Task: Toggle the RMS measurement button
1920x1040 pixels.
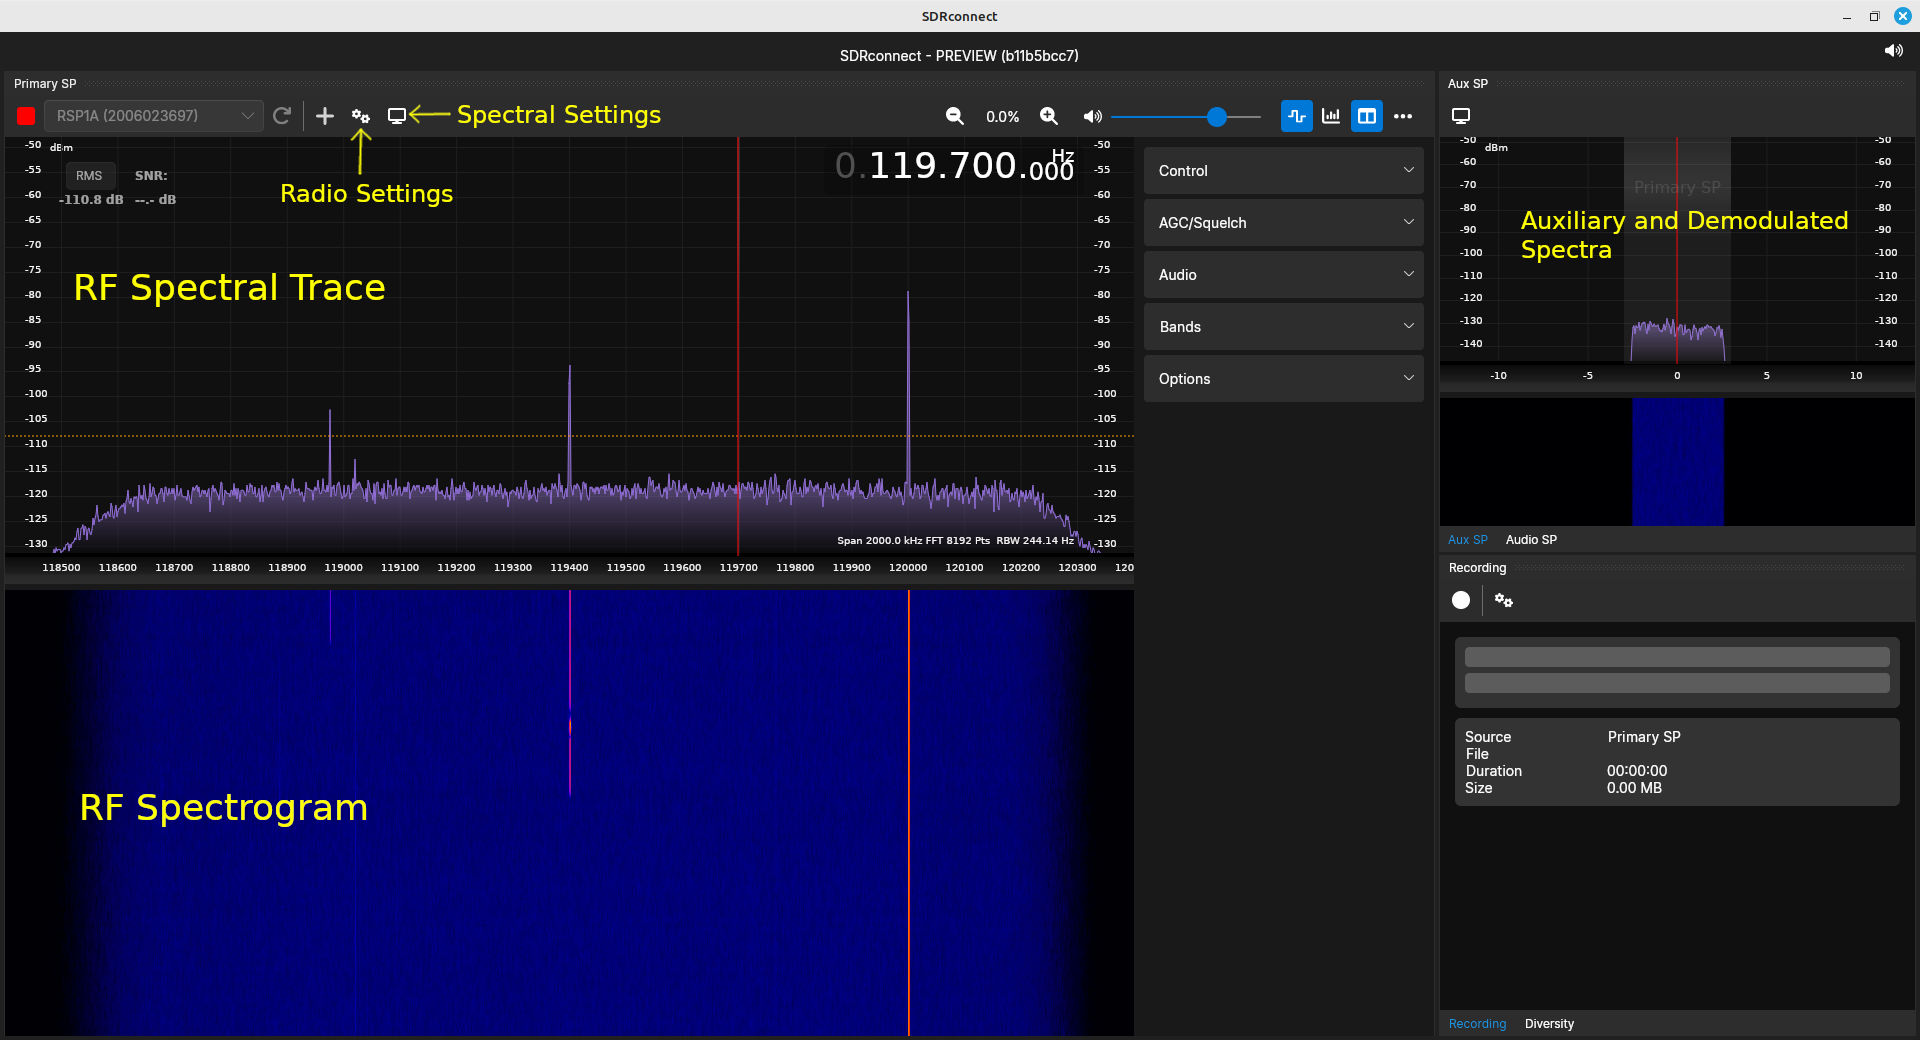Action: pos(89,175)
